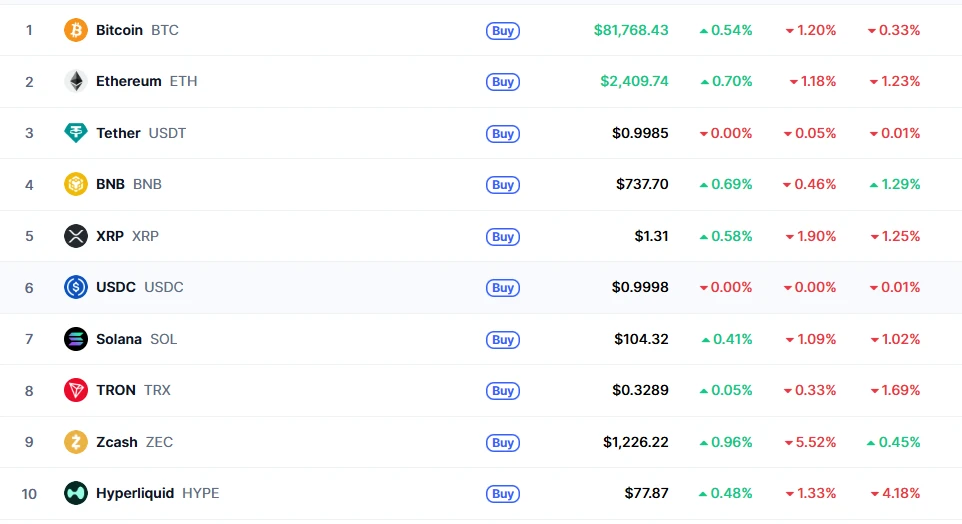Open the TRON TRX name link
Viewport: 962px width, 524px height.
[x=133, y=390]
